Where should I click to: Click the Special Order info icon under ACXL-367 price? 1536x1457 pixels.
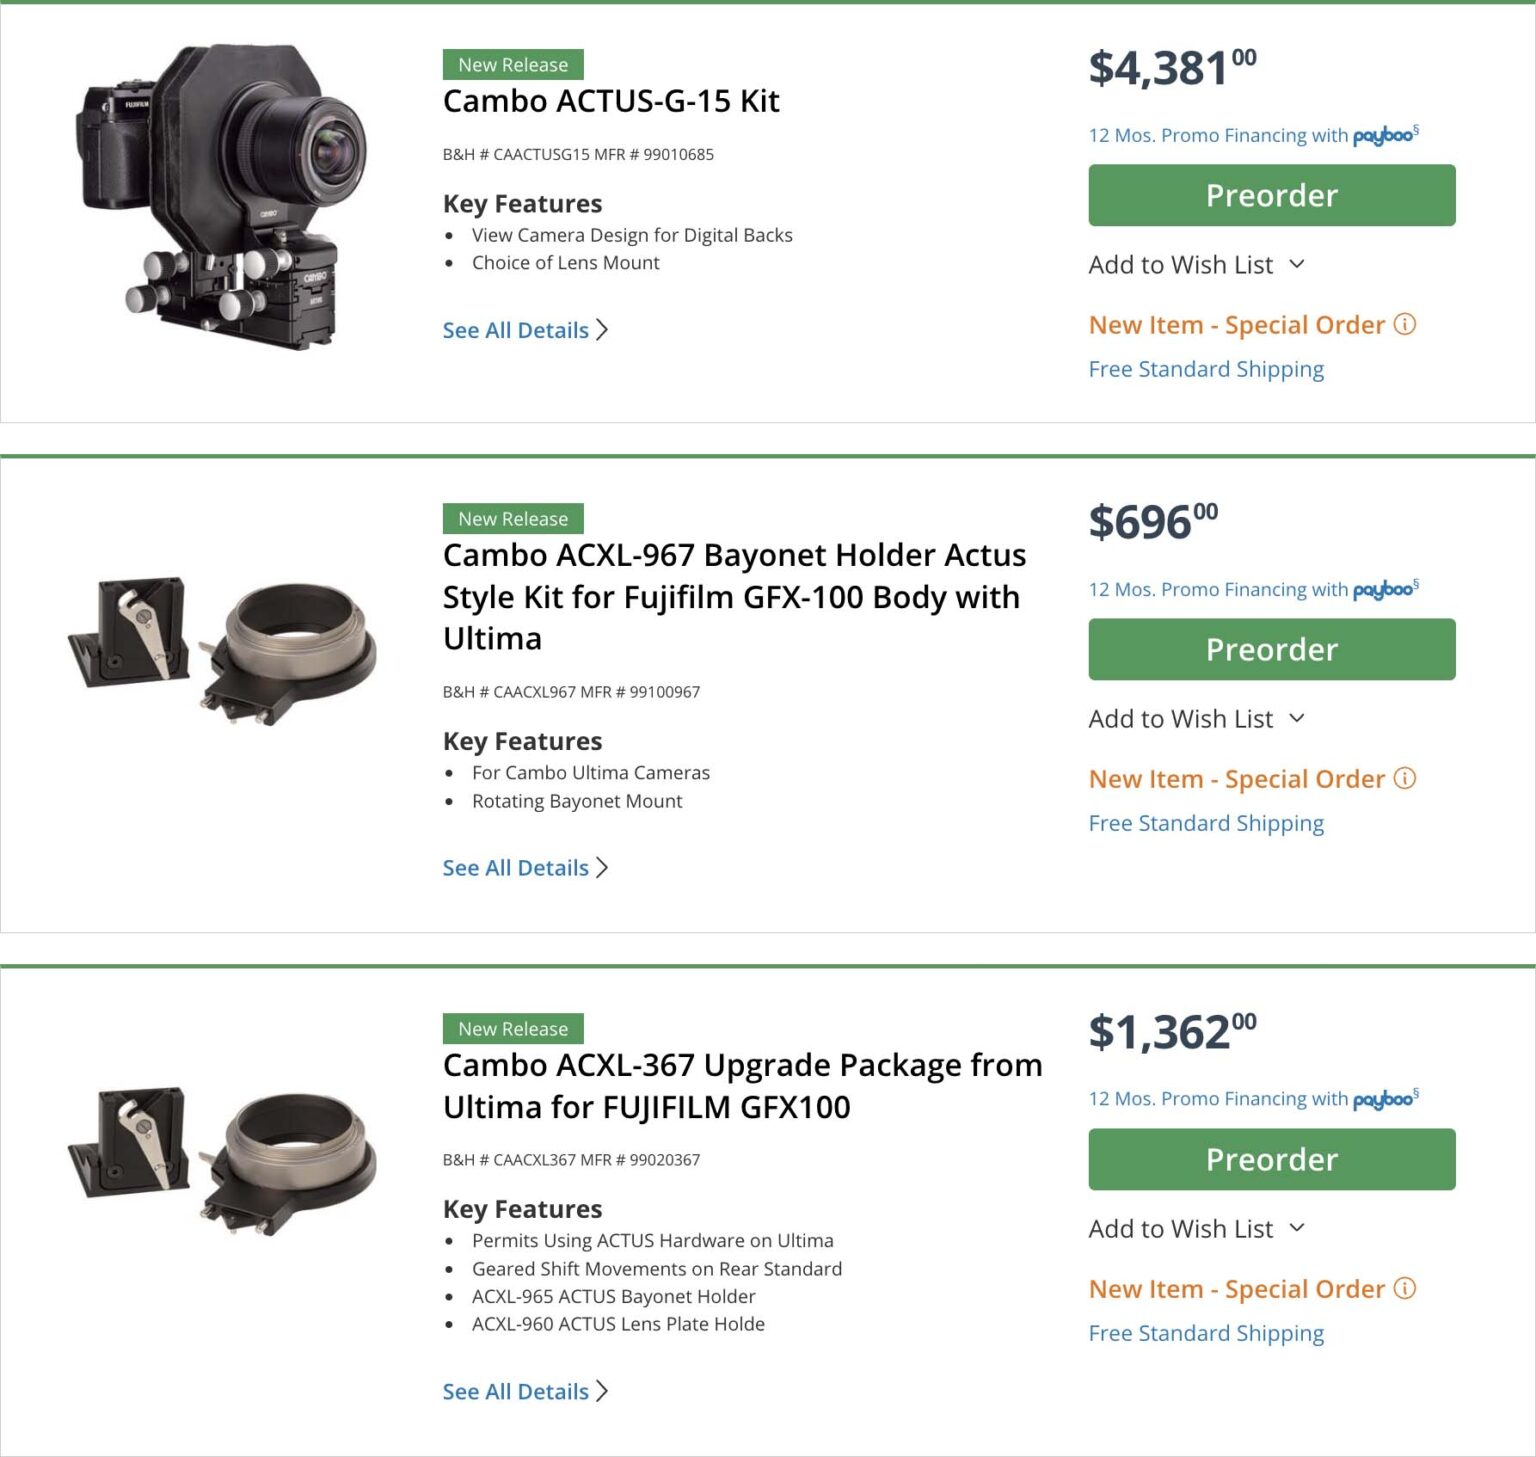point(1405,1289)
